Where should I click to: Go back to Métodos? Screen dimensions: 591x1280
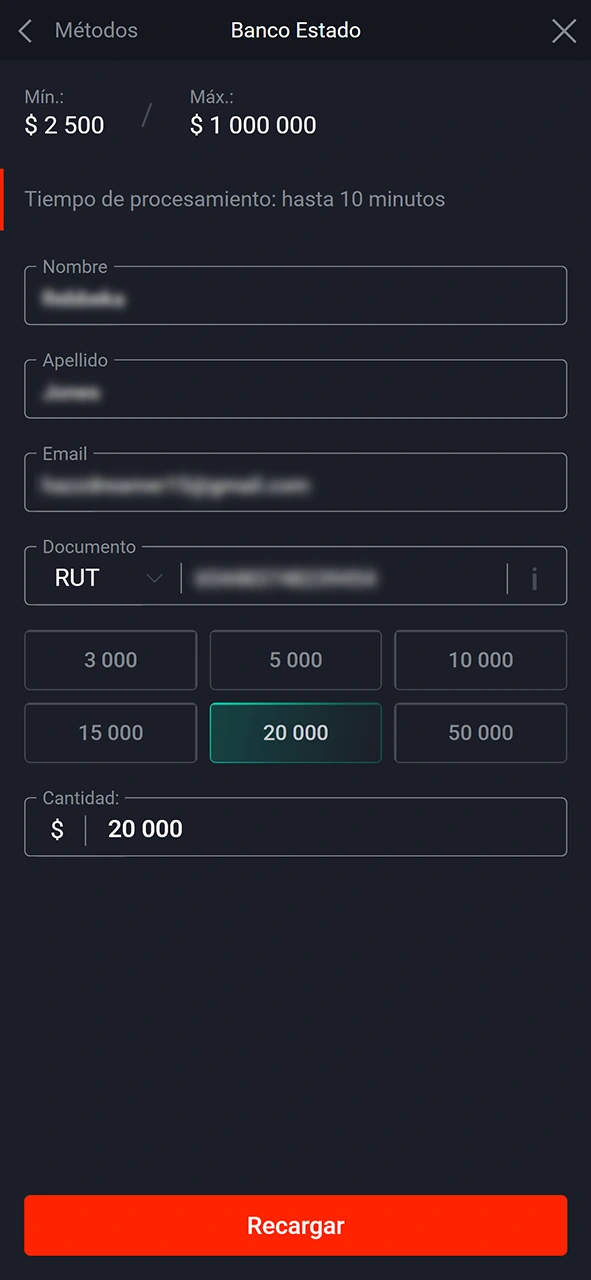tap(96, 31)
